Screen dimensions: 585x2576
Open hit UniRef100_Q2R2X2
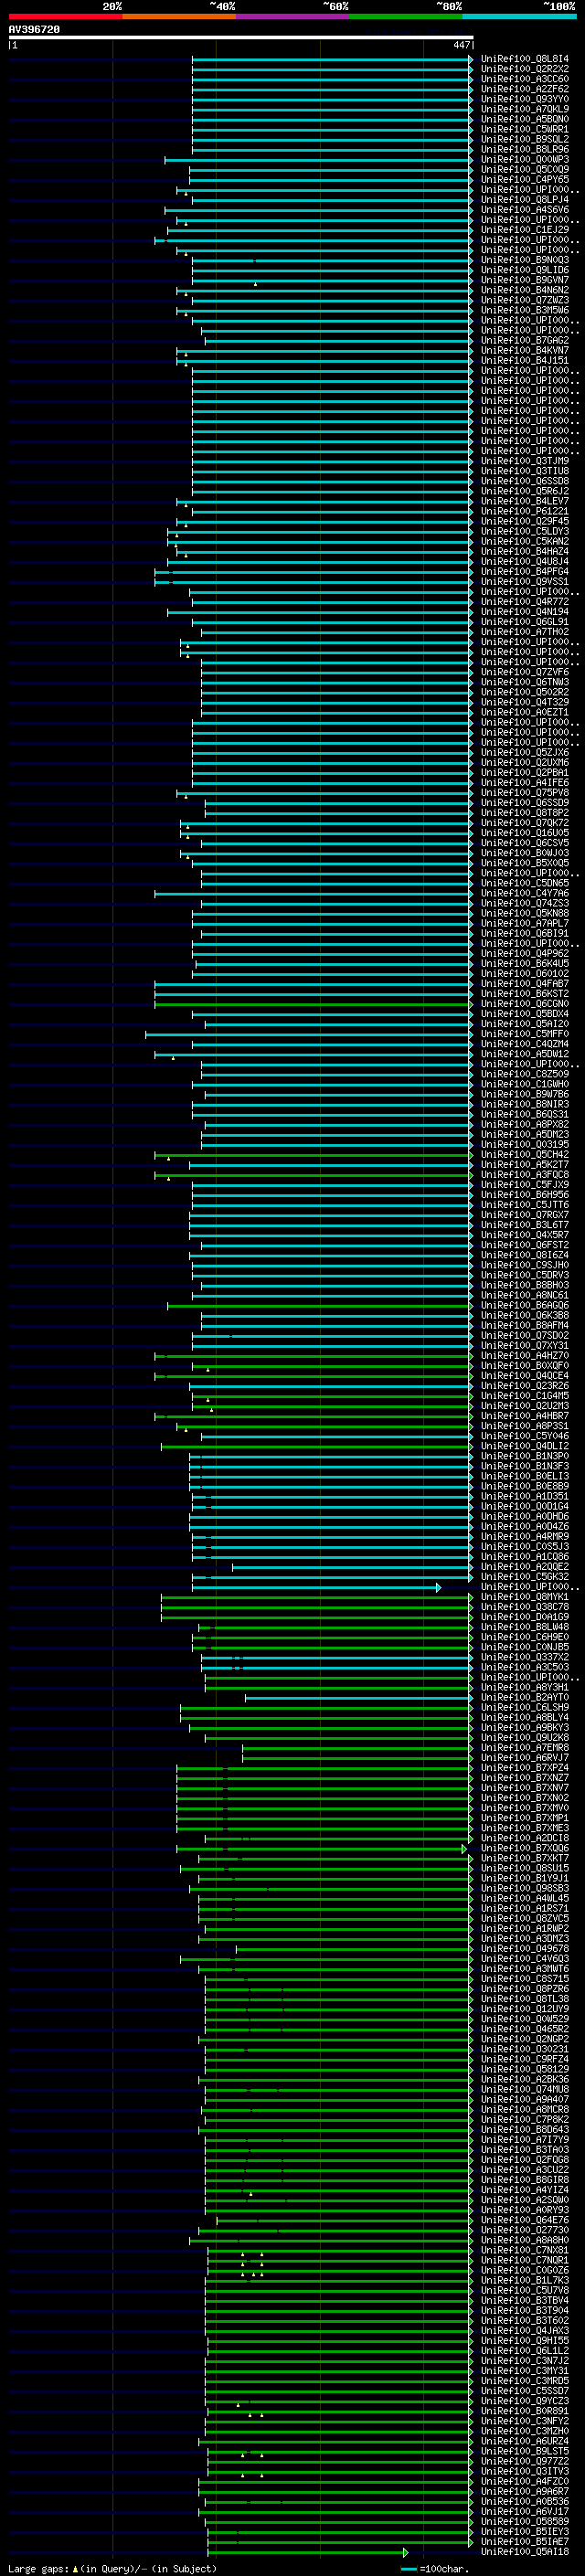coord(525,69)
